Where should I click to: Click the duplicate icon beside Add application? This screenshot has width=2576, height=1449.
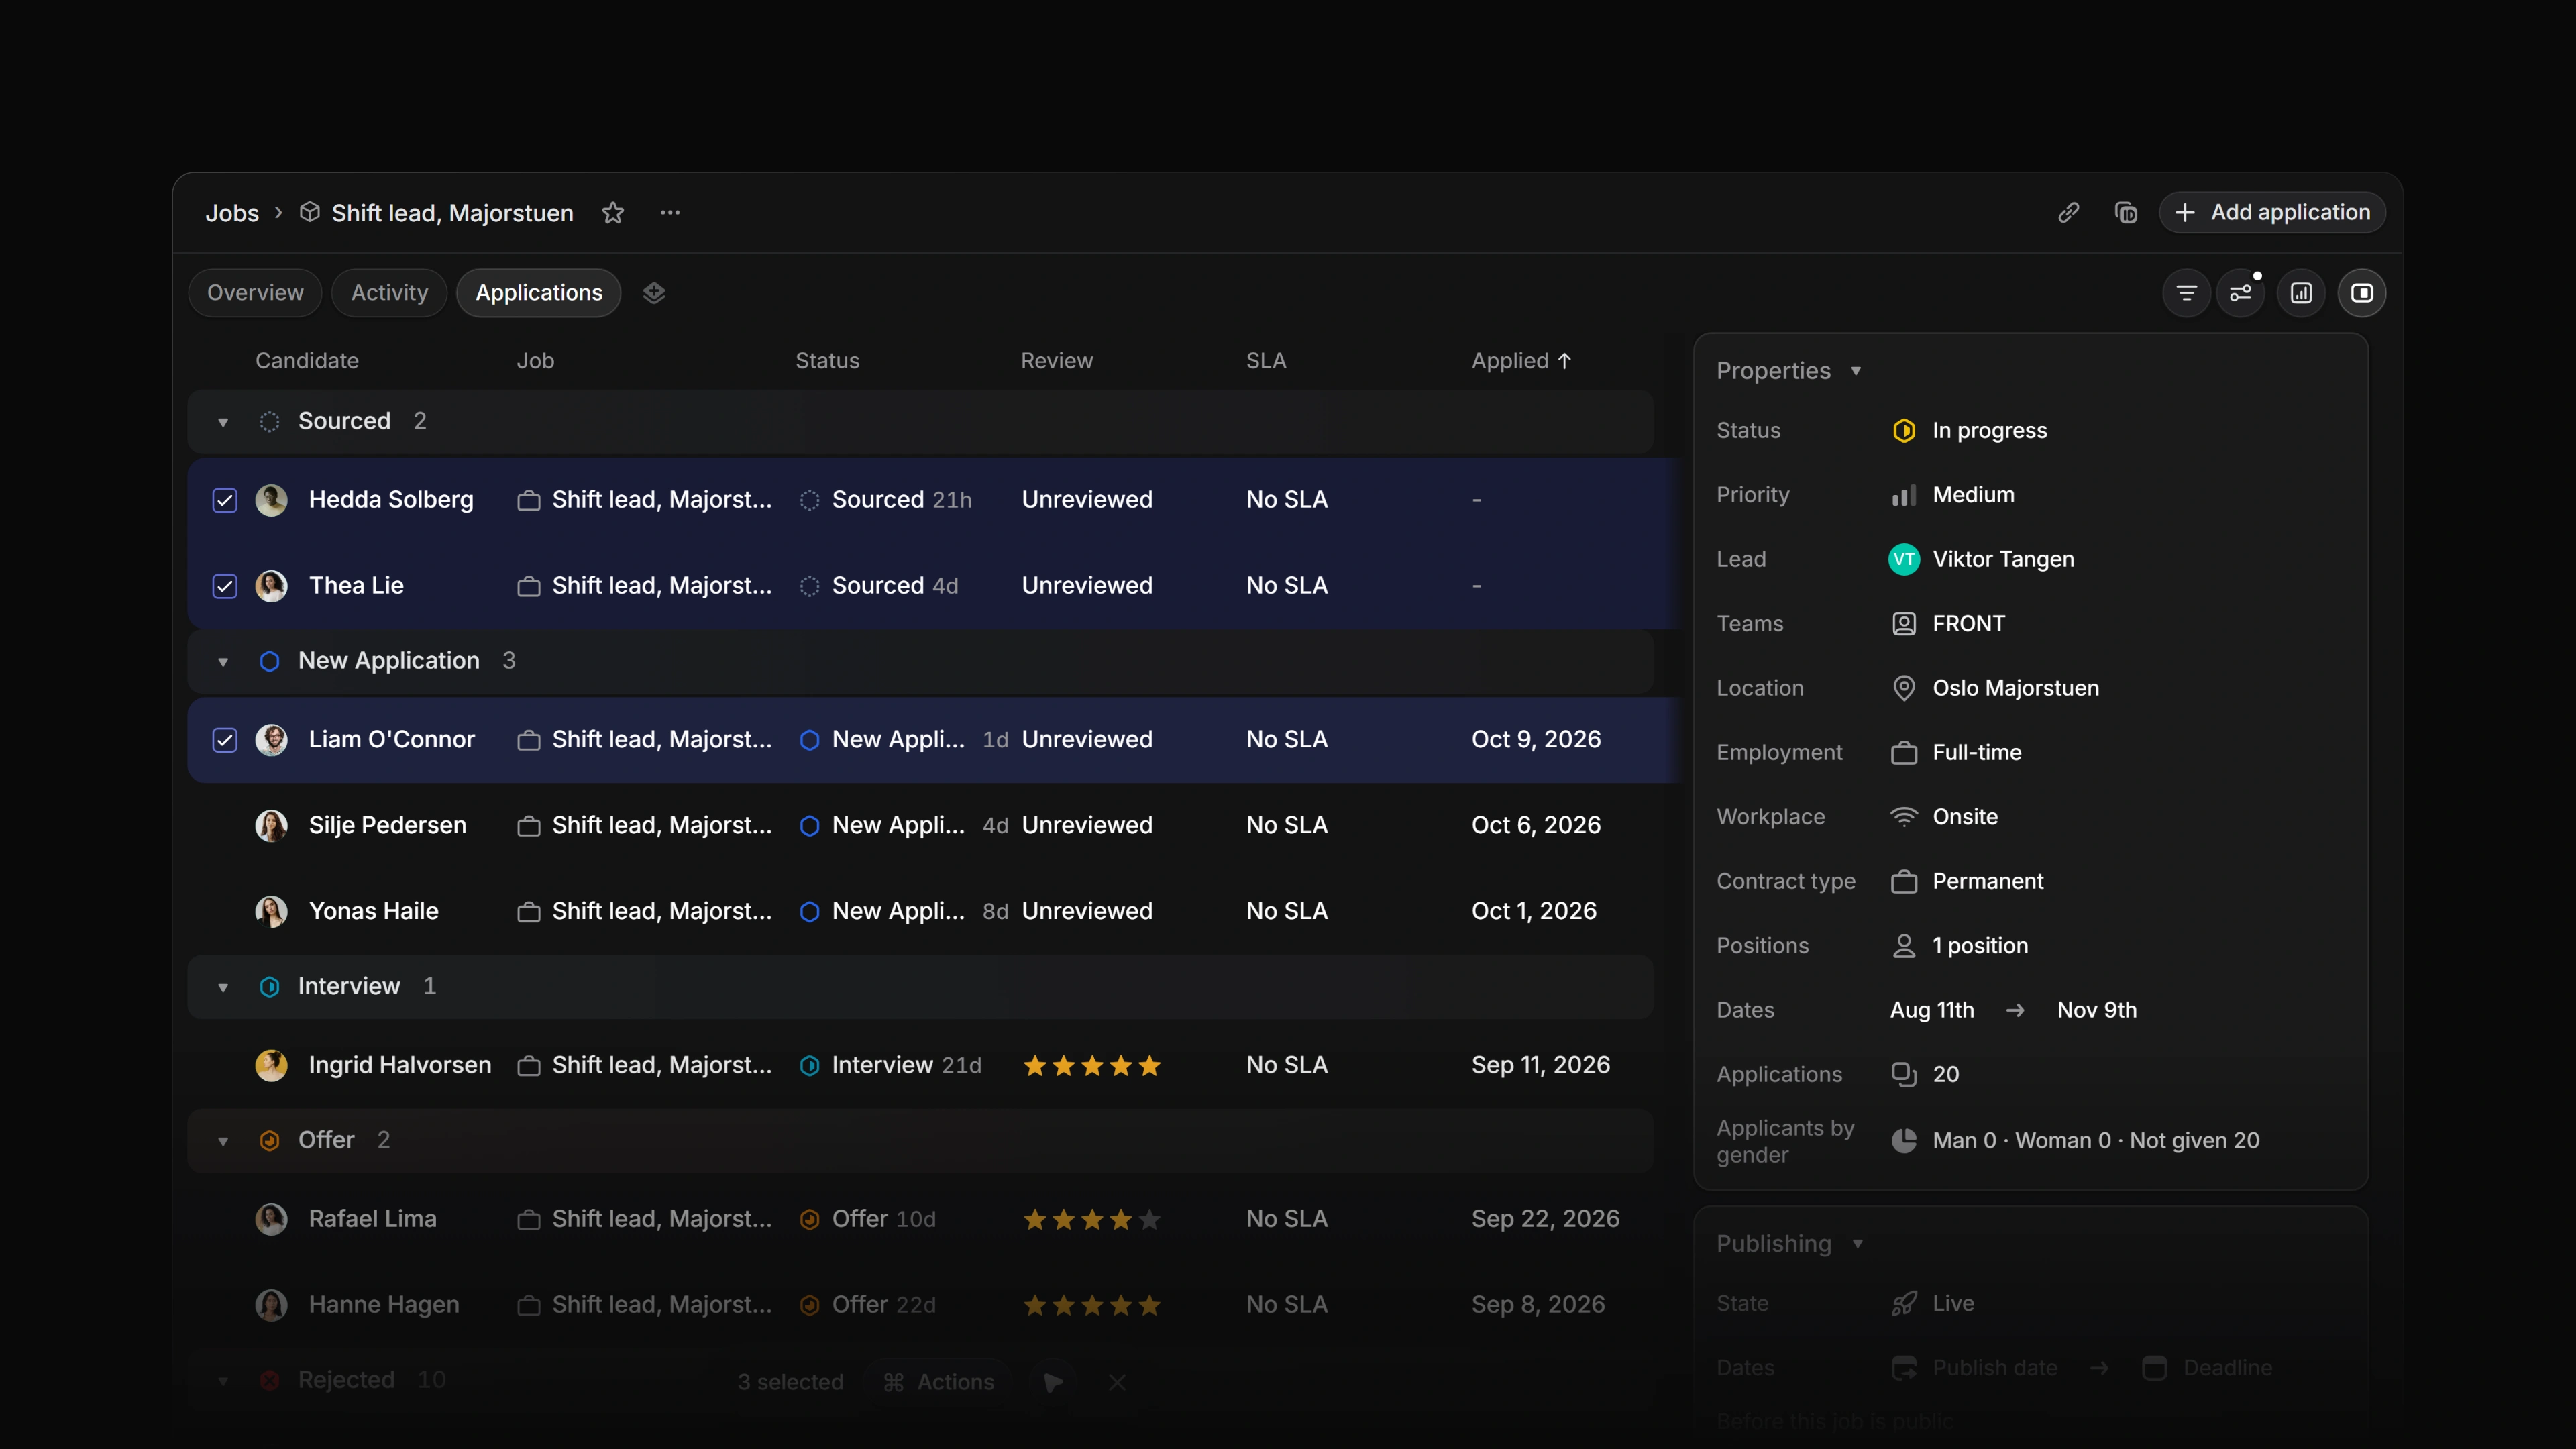[x=2126, y=213]
